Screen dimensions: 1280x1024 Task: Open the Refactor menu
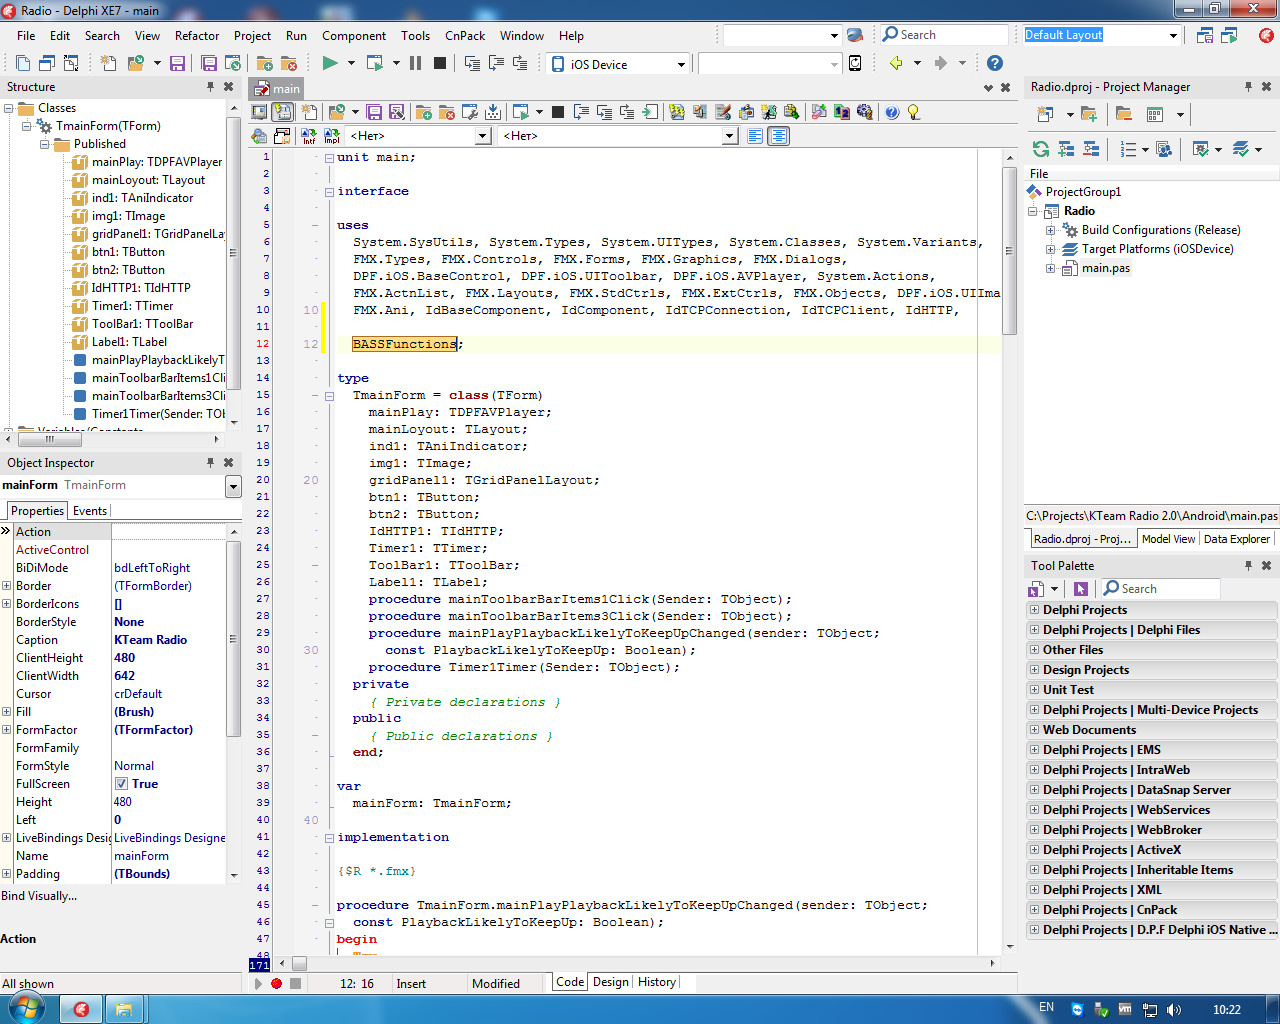[197, 35]
